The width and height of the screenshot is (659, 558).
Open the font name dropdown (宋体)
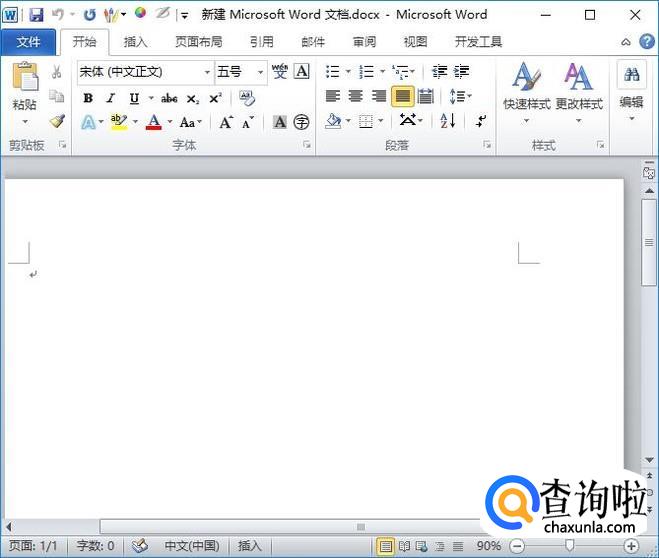[207, 72]
